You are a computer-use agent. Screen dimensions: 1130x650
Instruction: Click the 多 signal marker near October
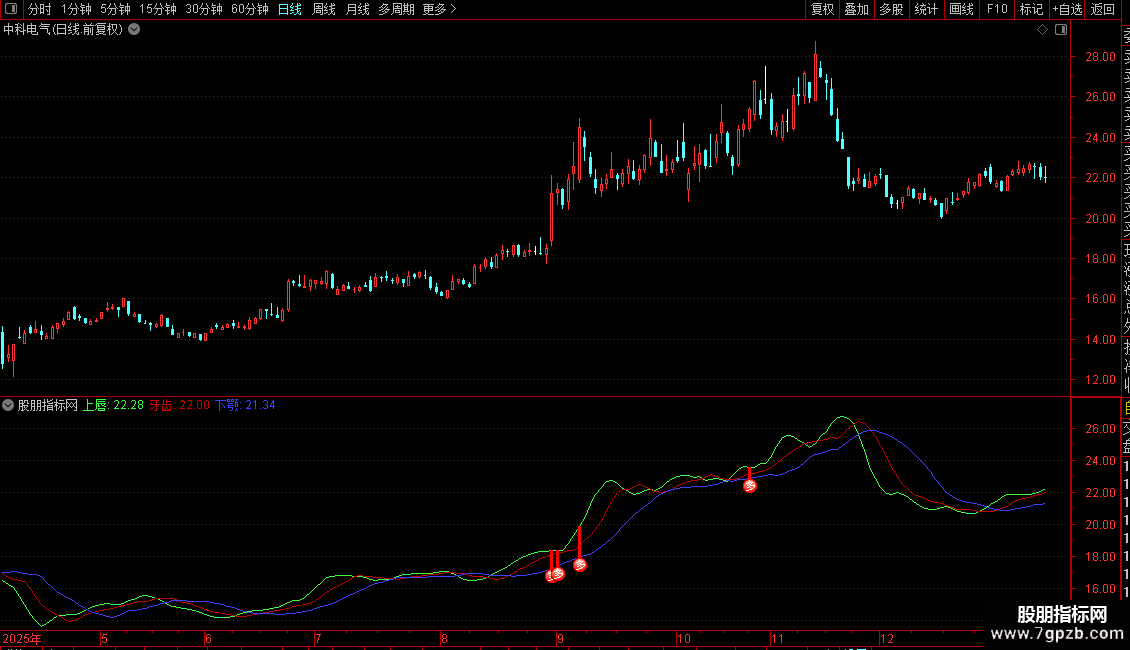749,486
